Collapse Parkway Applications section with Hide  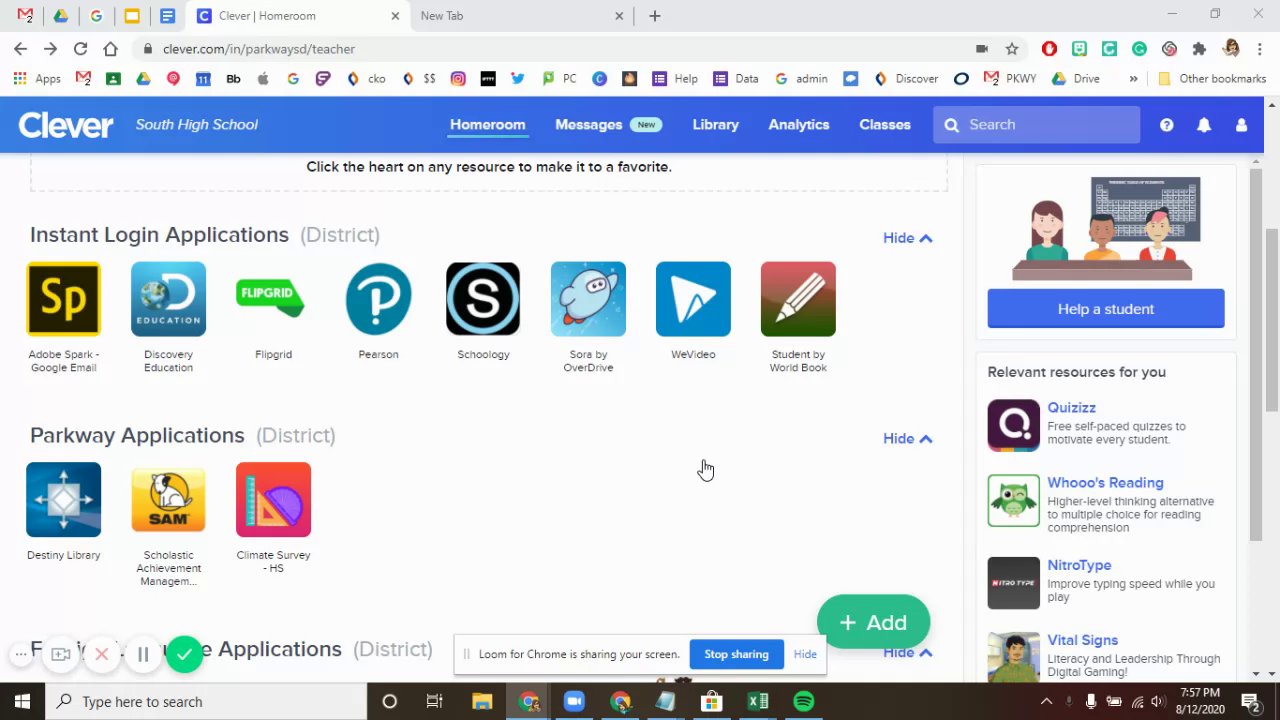(907, 439)
